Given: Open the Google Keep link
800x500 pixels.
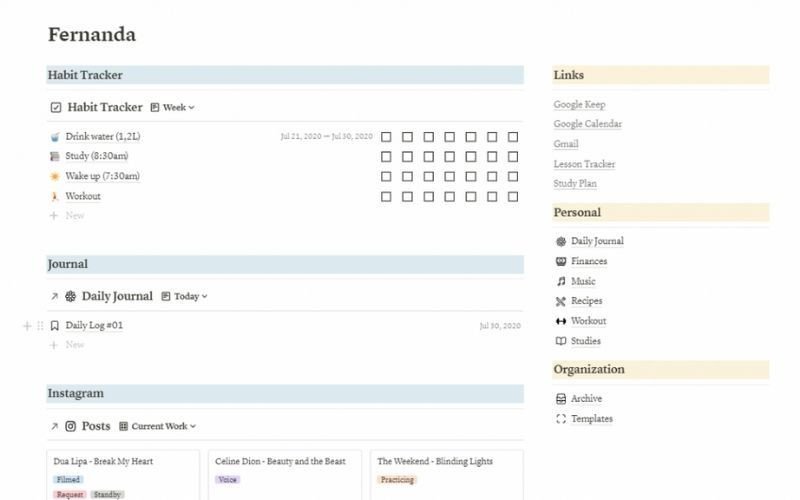Looking at the screenshot, I should click(x=579, y=104).
